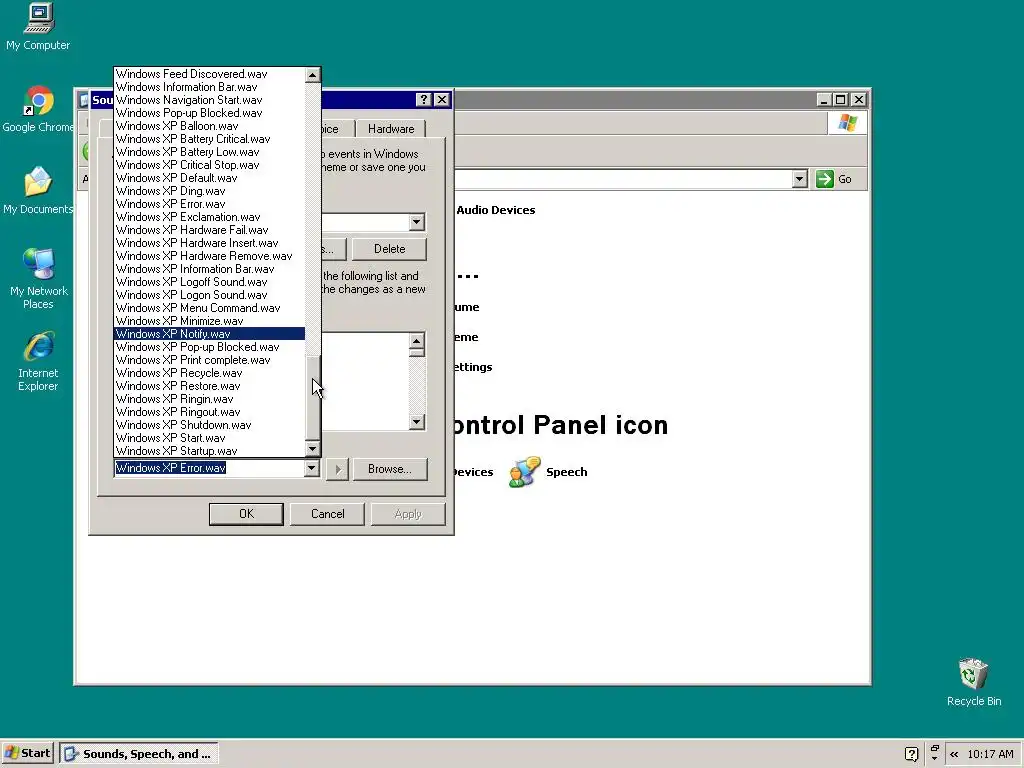1024x768 pixels.
Task: Click the Windows flag logo in toolbar
Action: pyautogui.click(x=848, y=123)
